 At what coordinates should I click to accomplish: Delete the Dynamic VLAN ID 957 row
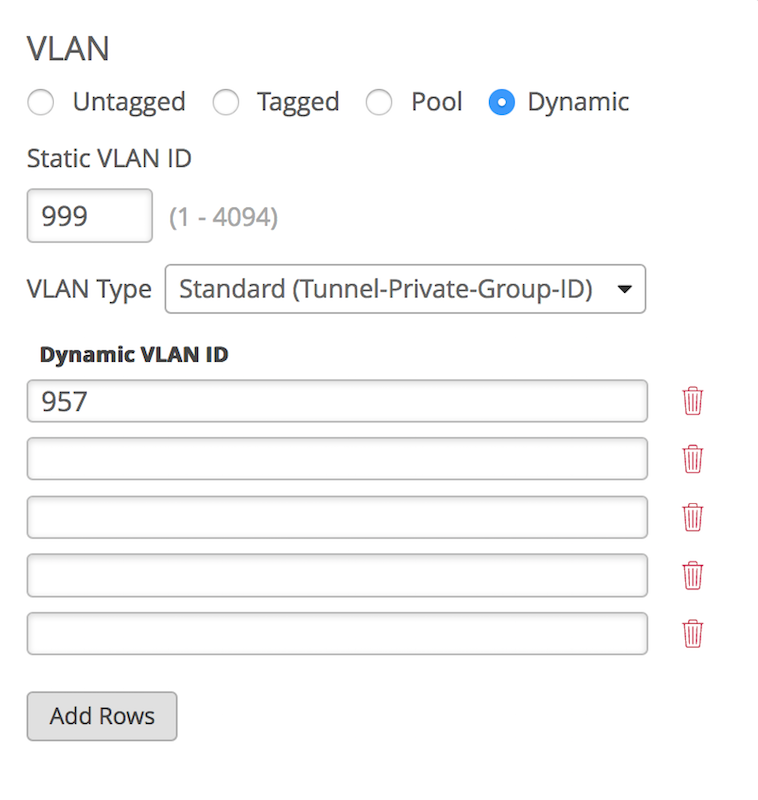[692, 401]
